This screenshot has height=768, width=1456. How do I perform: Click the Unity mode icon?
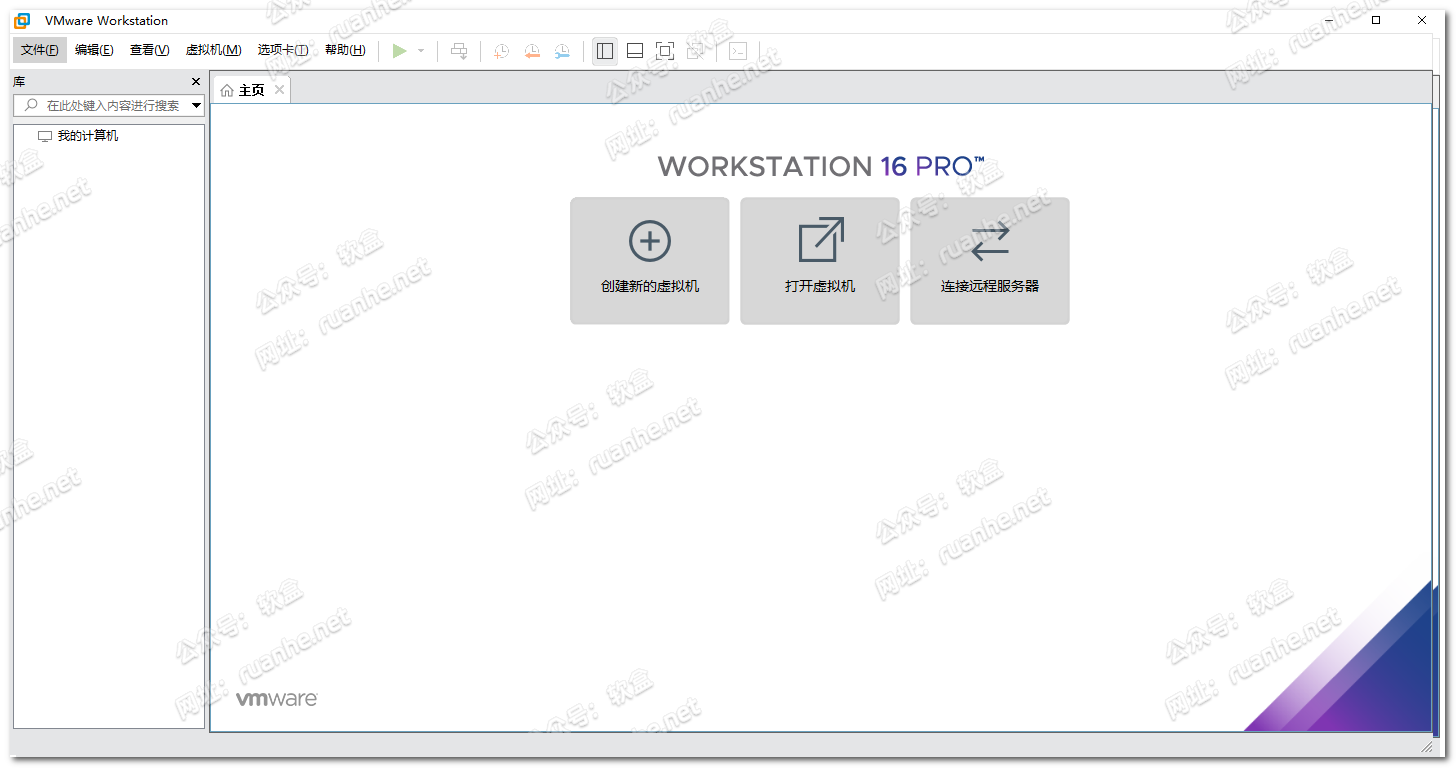tap(696, 51)
